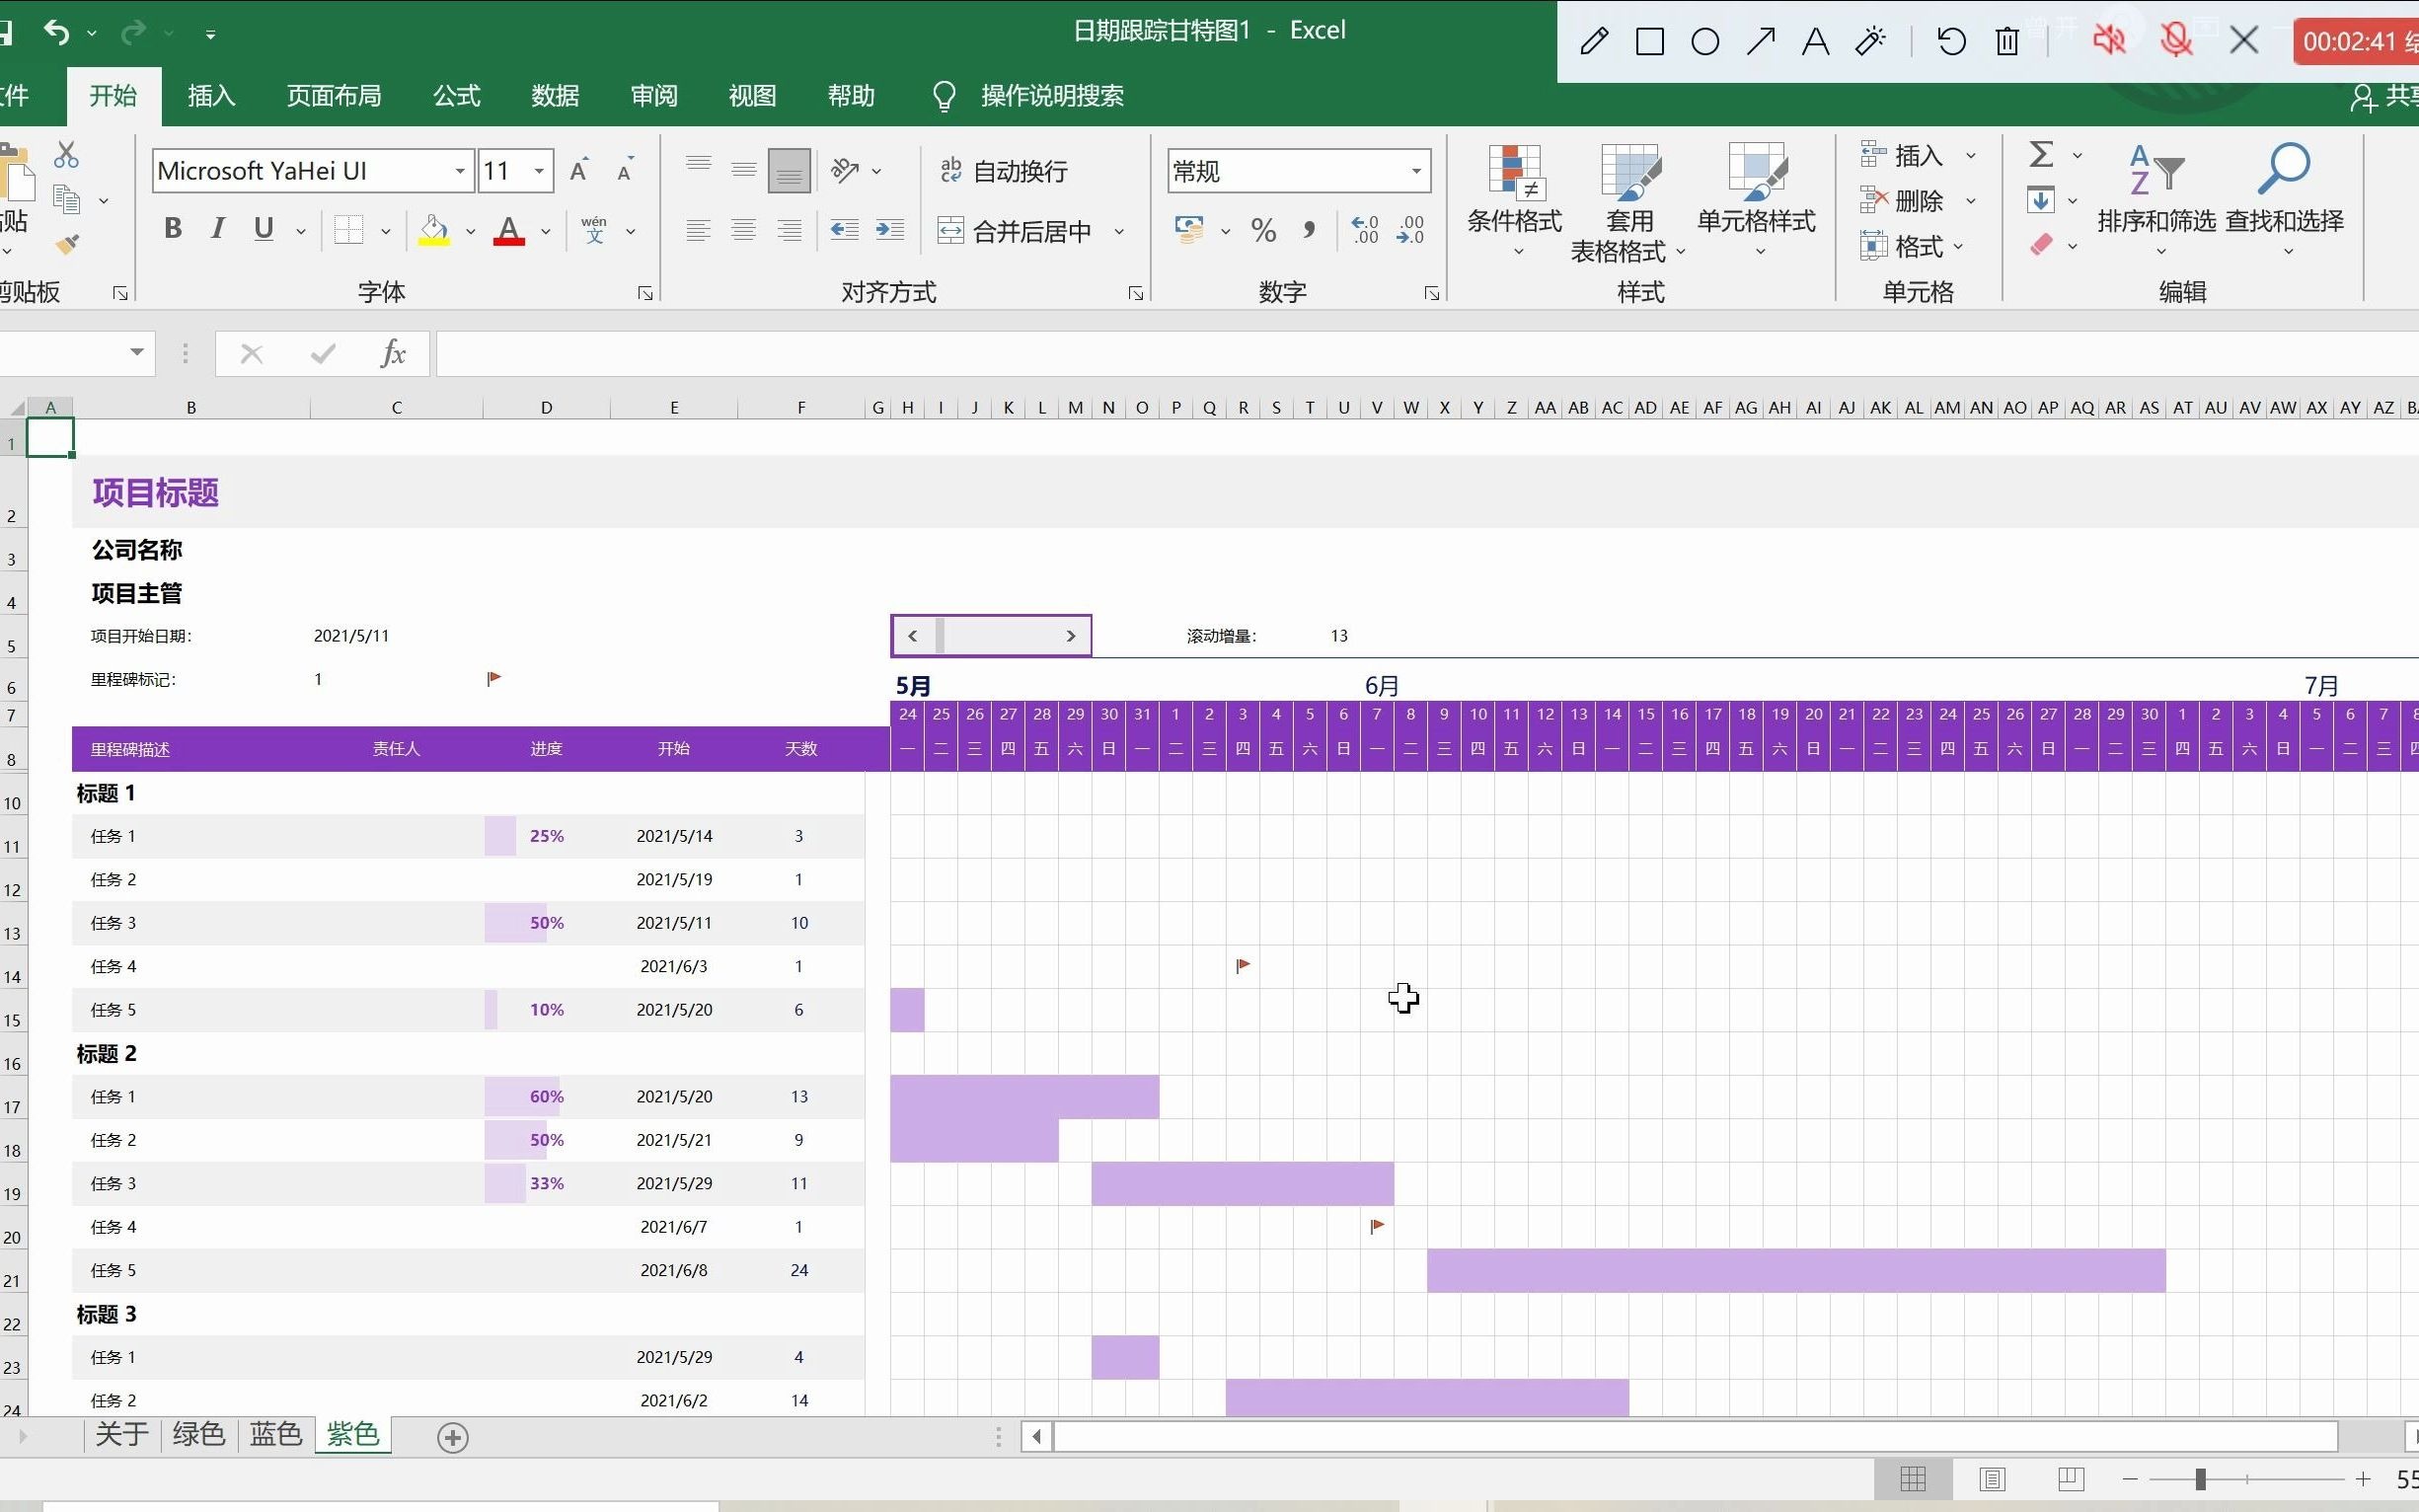The image size is (2419, 1512).
Task: Select the arrow annotation tool in recorder bar
Action: click(x=1761, y=42)
